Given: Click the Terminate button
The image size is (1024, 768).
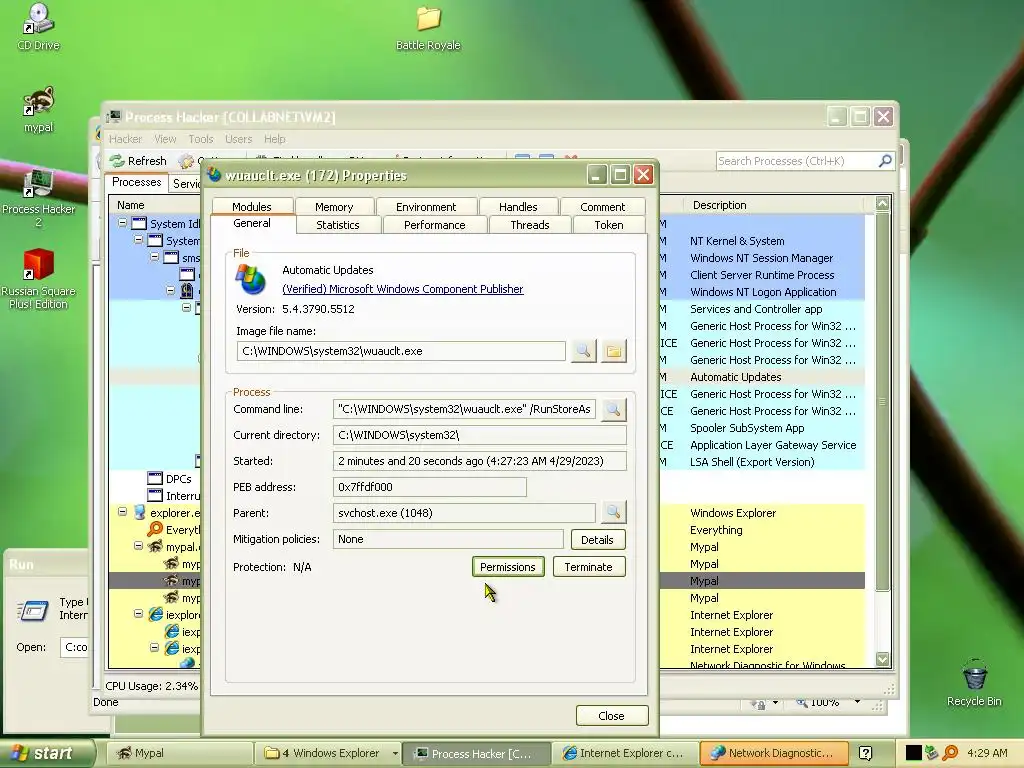Looking at the screenshot, I should coord(588,567).
